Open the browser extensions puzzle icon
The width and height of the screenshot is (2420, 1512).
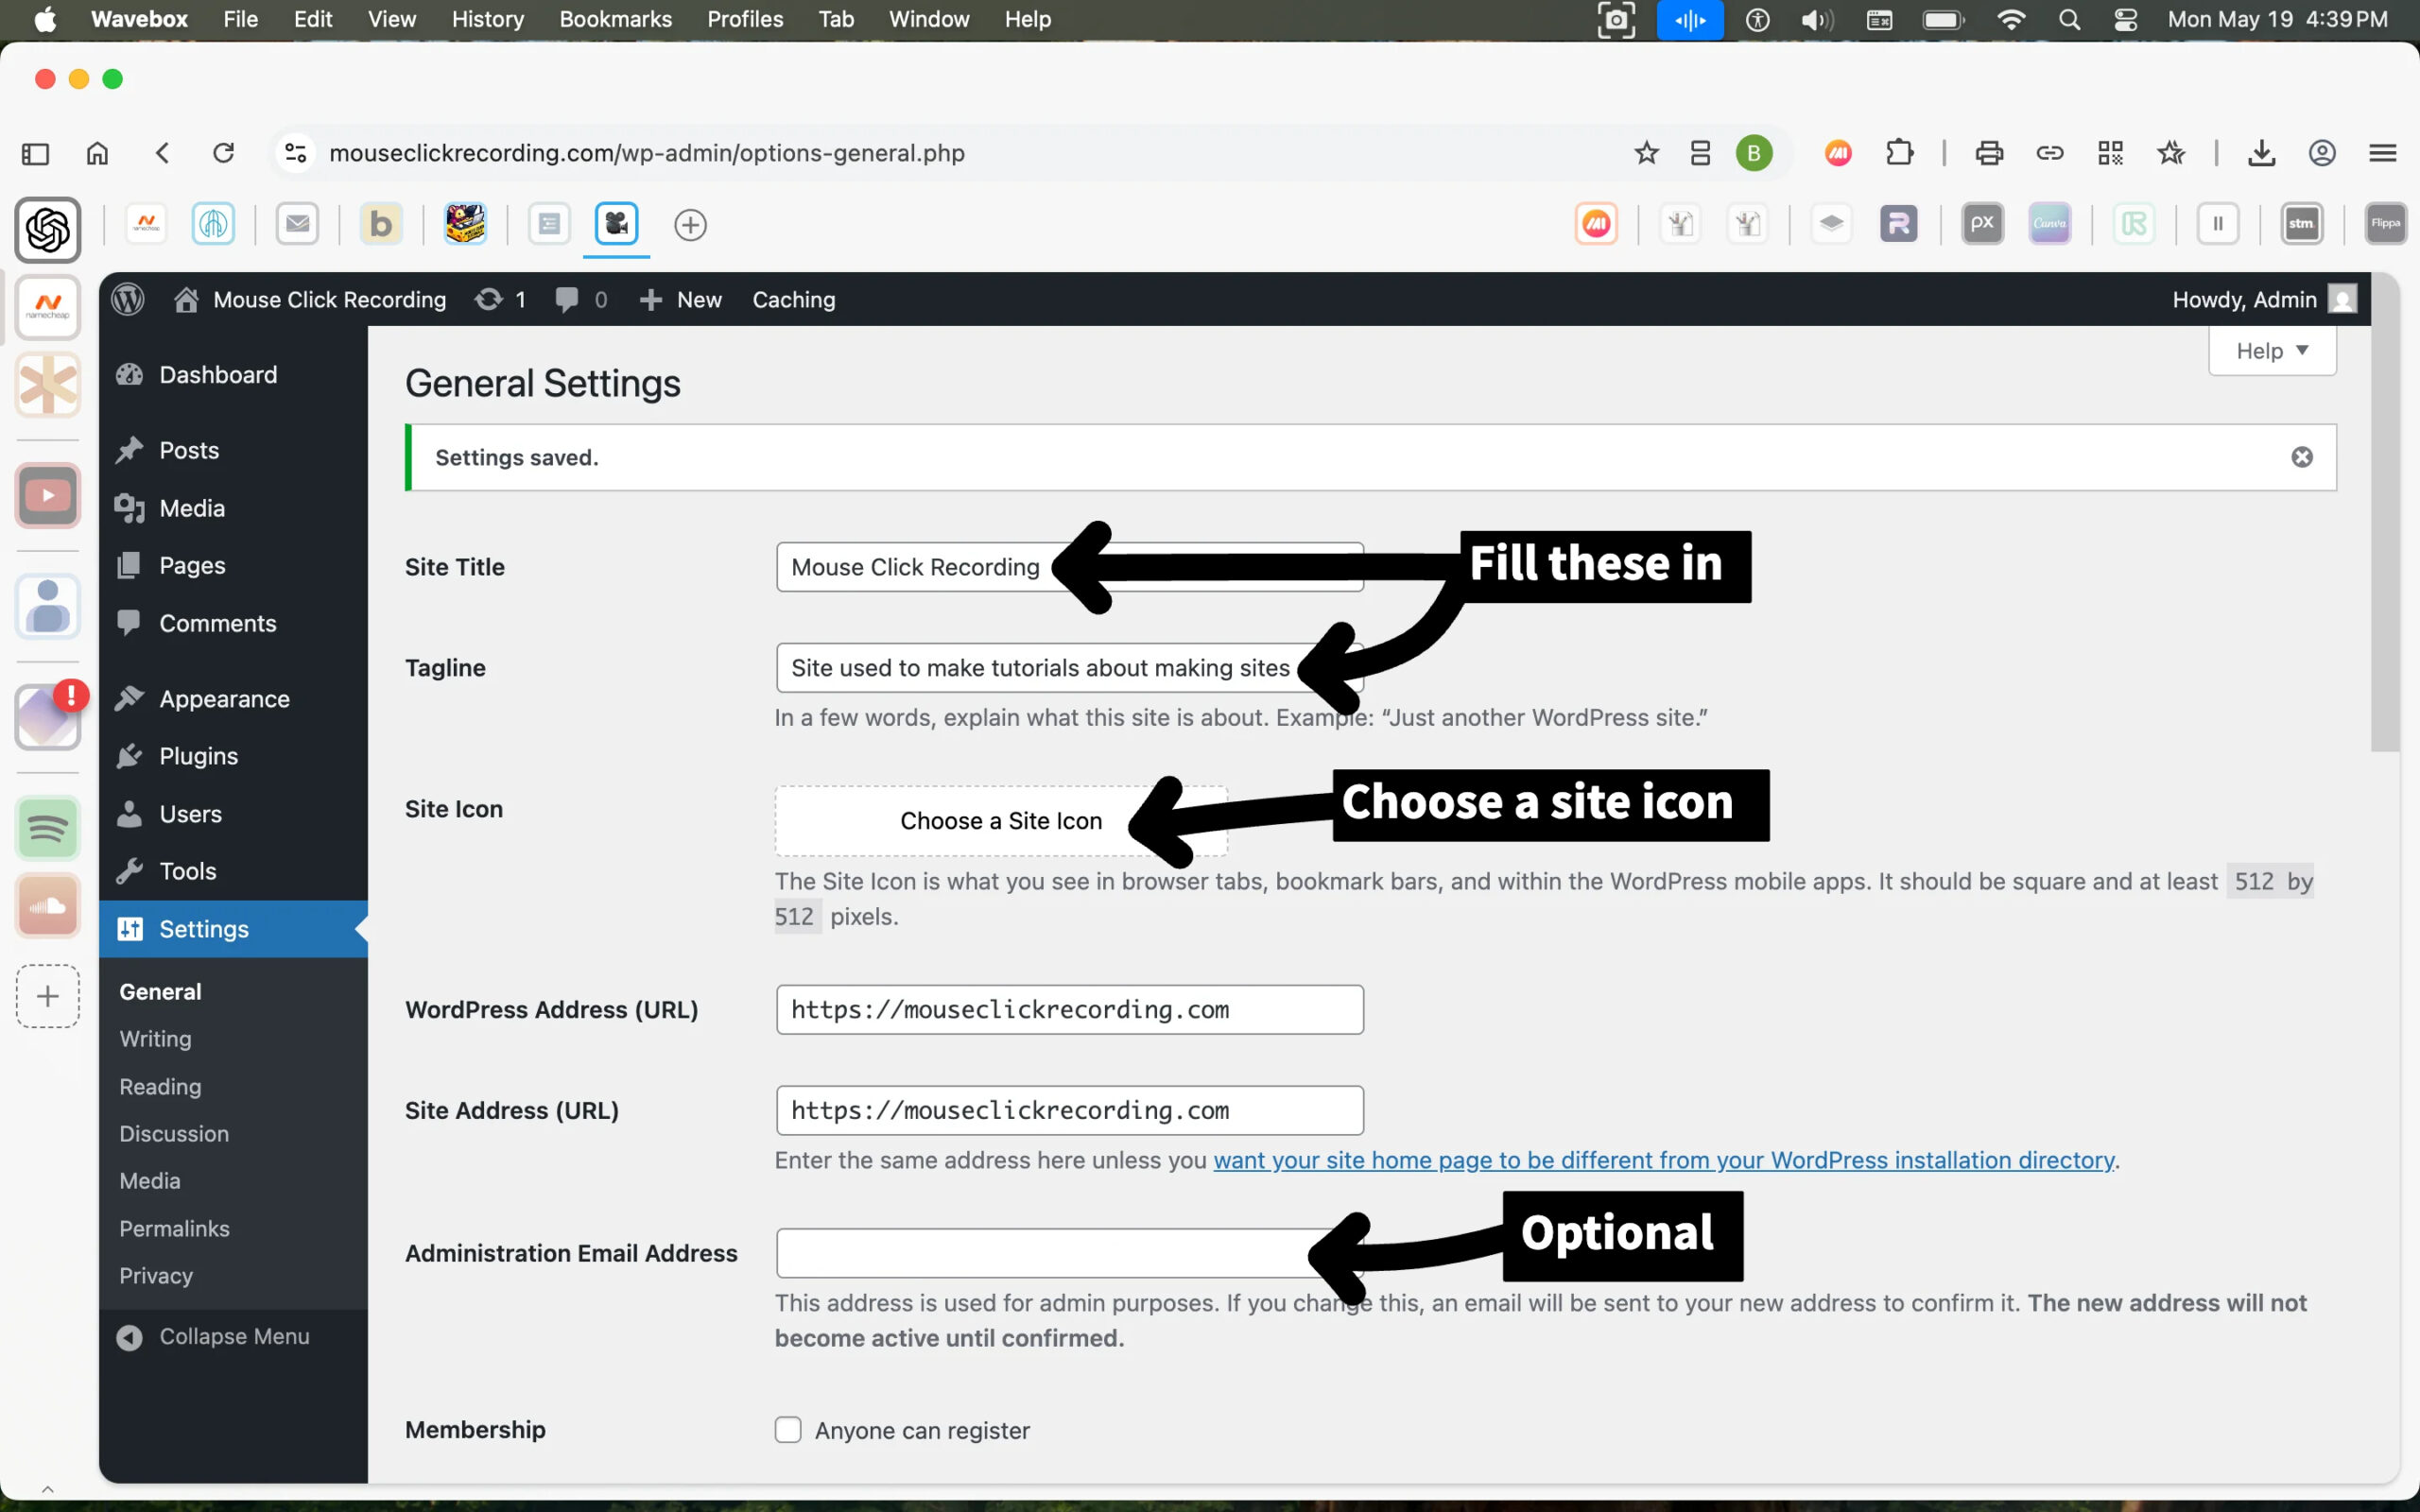[1899, 153]
